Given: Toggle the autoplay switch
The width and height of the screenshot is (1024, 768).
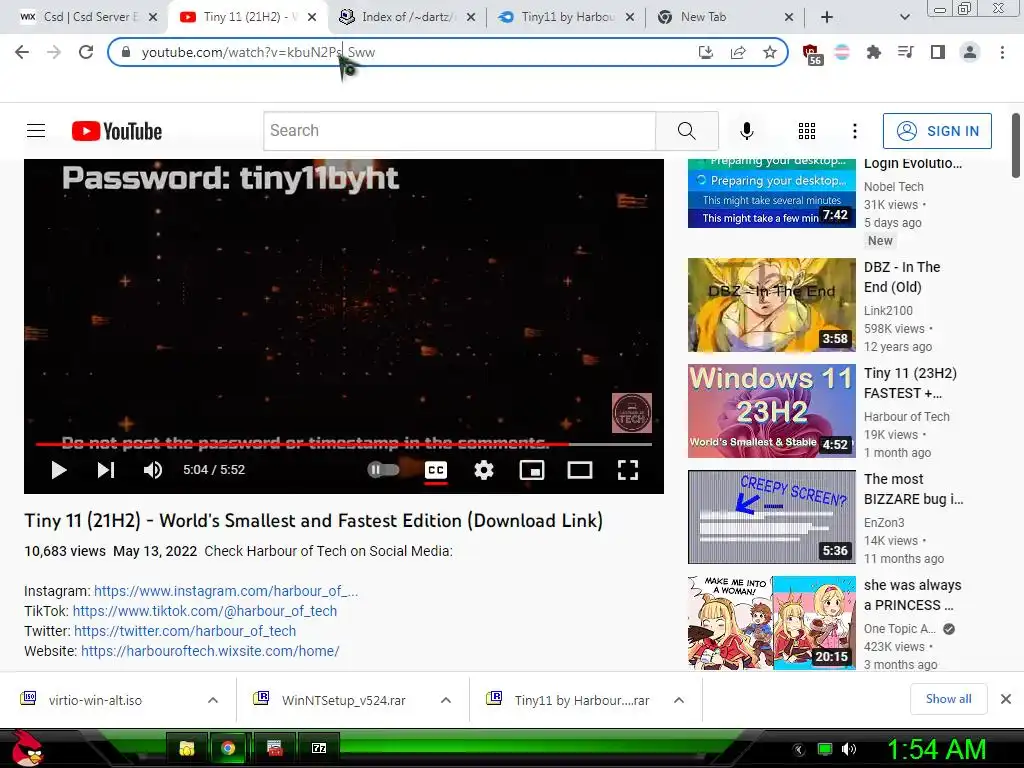Looking at the screenshot, I should pos(383,470).
